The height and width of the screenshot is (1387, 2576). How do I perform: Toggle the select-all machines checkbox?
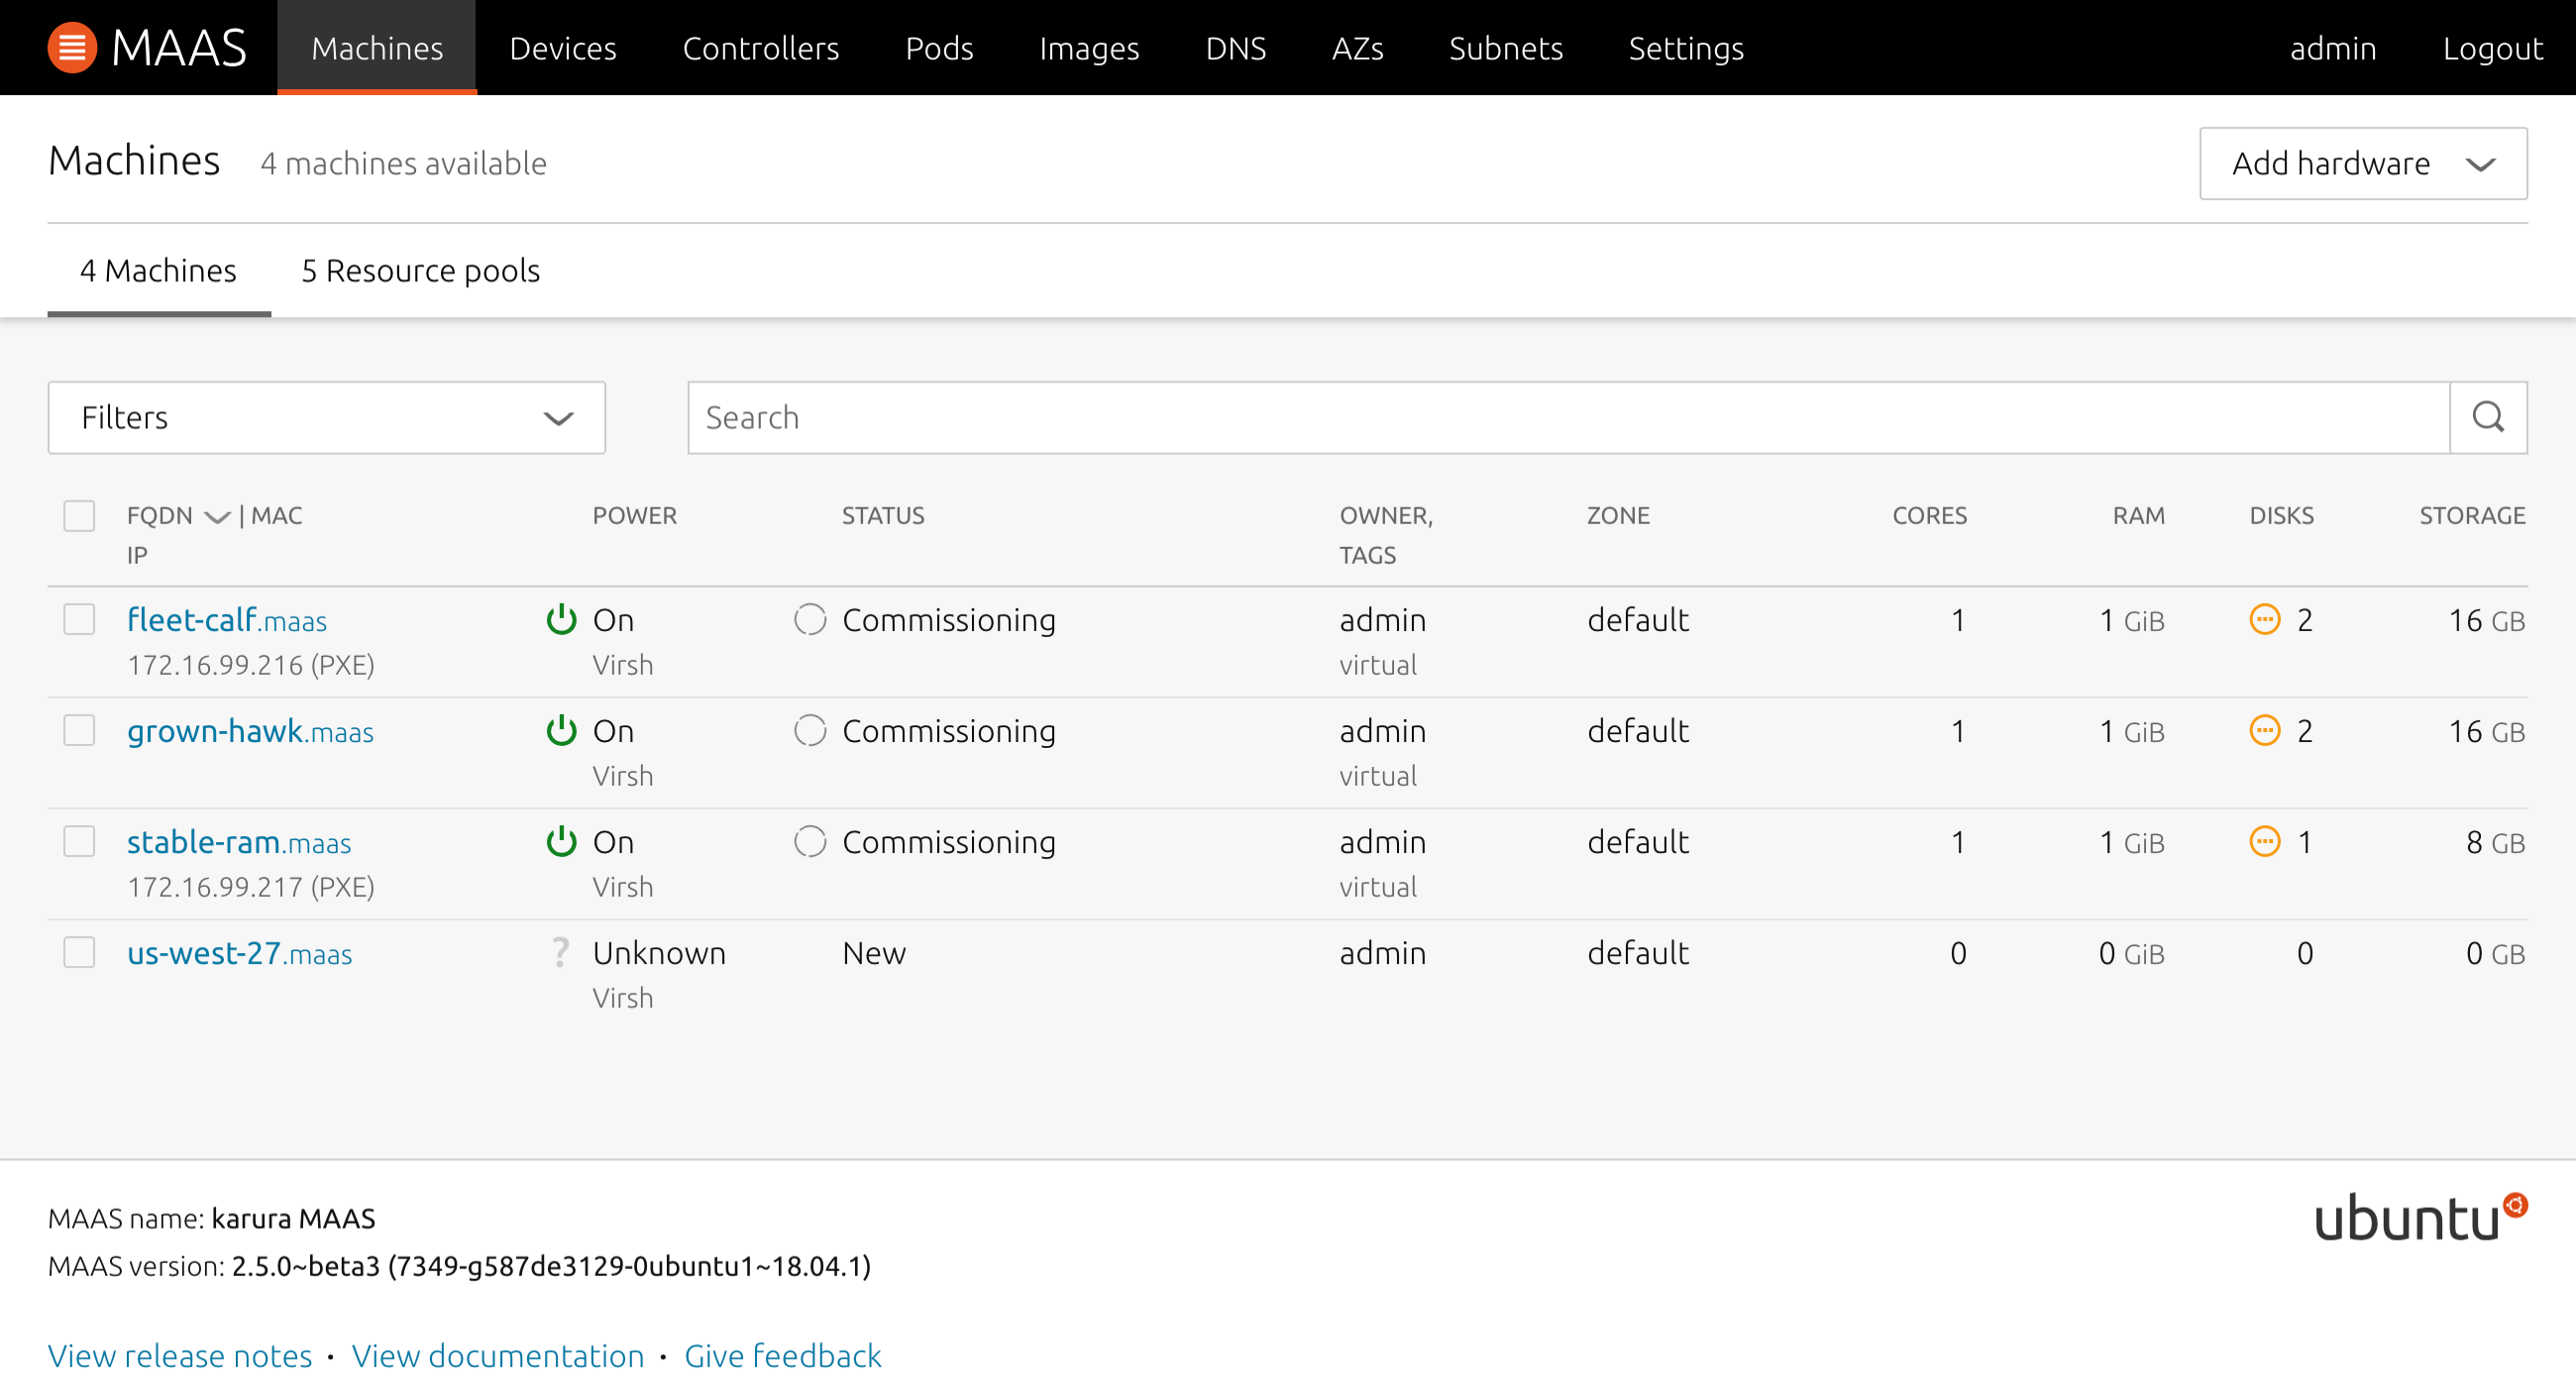tap(79, 515)
